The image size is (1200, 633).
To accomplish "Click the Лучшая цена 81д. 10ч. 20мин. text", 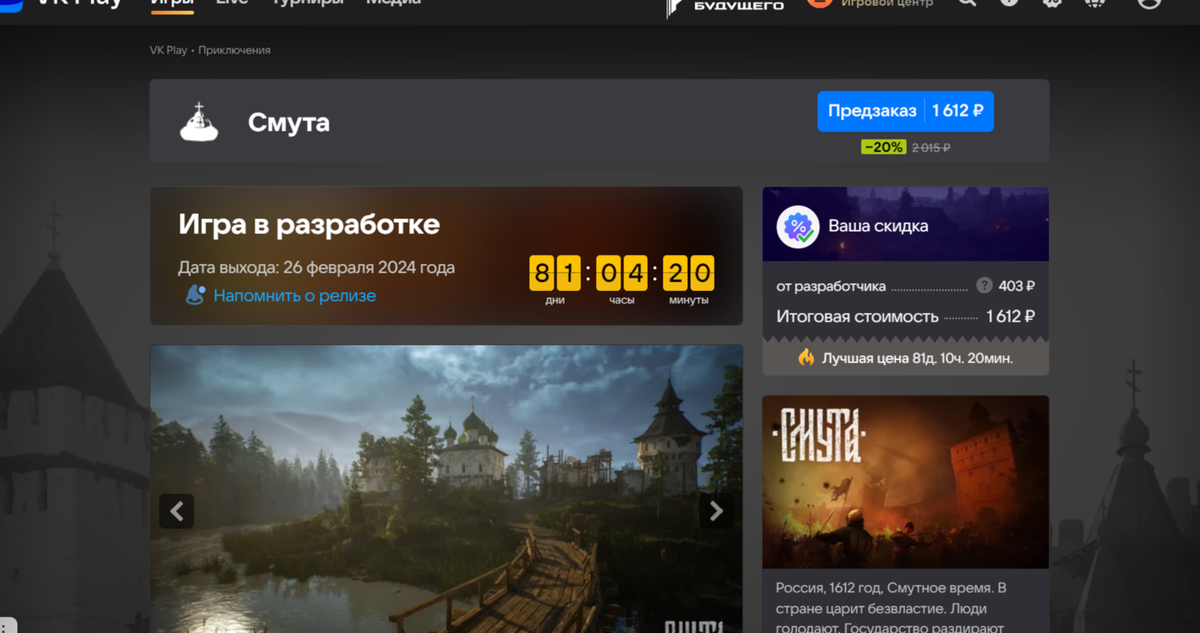I will point(917,358).
